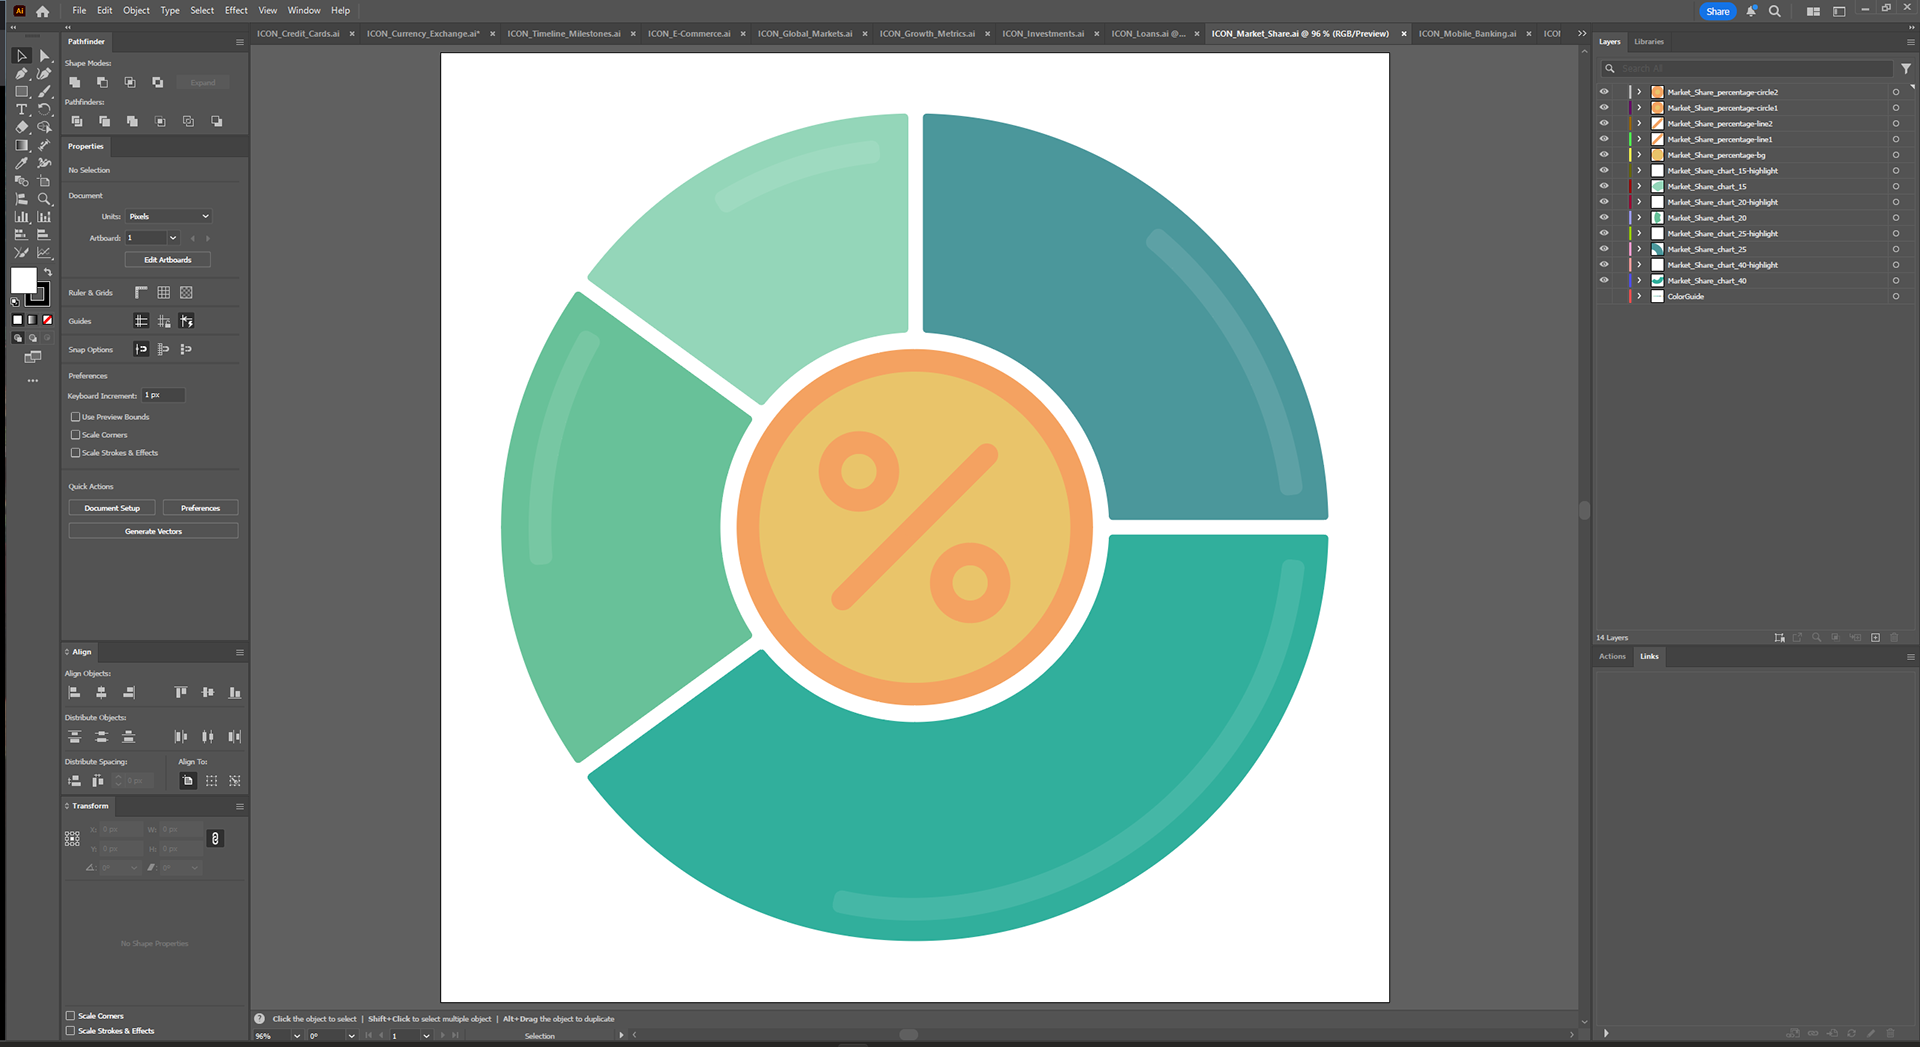Hide the Market_Share_chart_25 layer
The height and width of the screenshot is (1047, 1920).
[1604, 249]
